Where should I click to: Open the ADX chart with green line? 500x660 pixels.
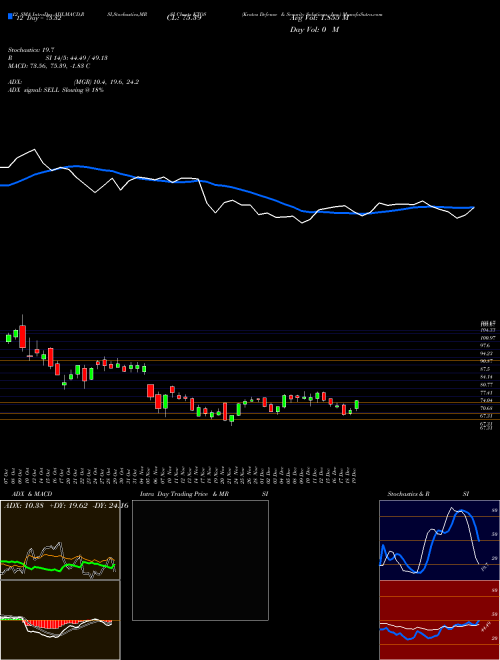pyautogui.click(x=60, y=540)
